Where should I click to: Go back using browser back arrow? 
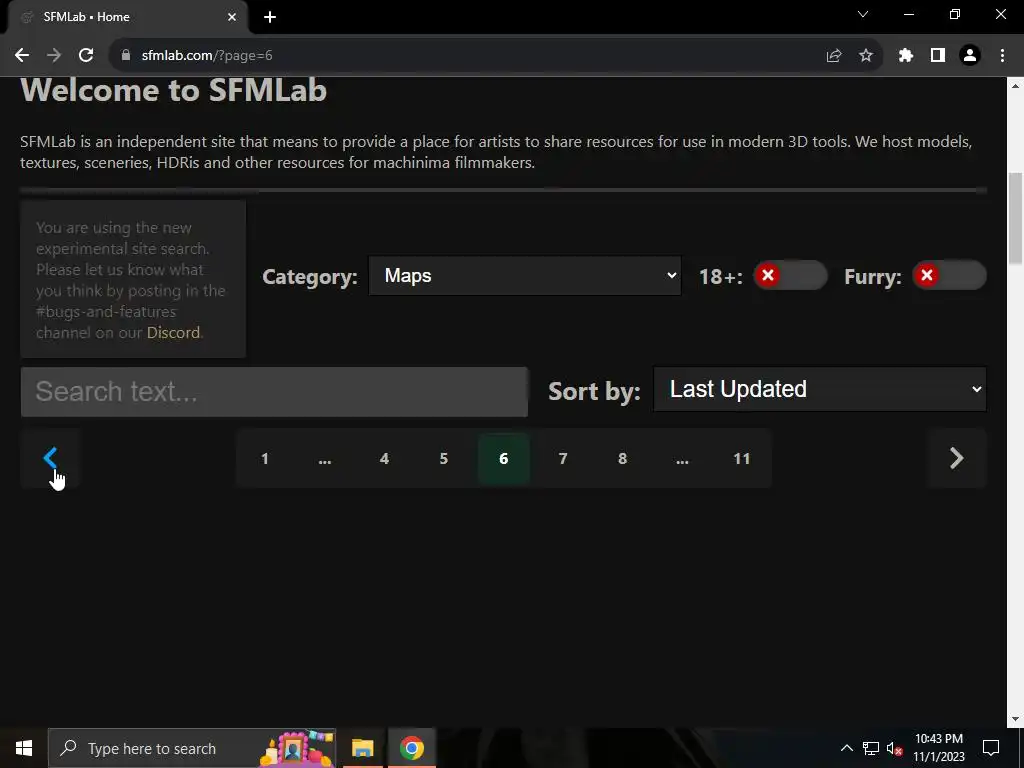point(22,56)
